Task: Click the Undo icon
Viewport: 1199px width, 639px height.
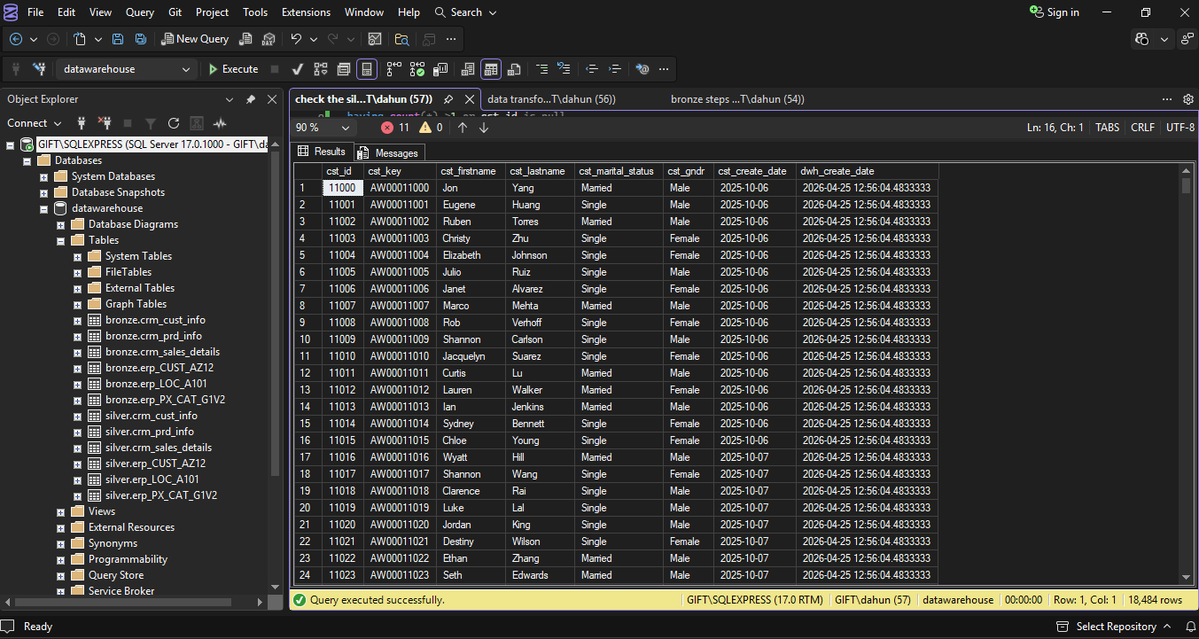Action: tap(296, 39)
